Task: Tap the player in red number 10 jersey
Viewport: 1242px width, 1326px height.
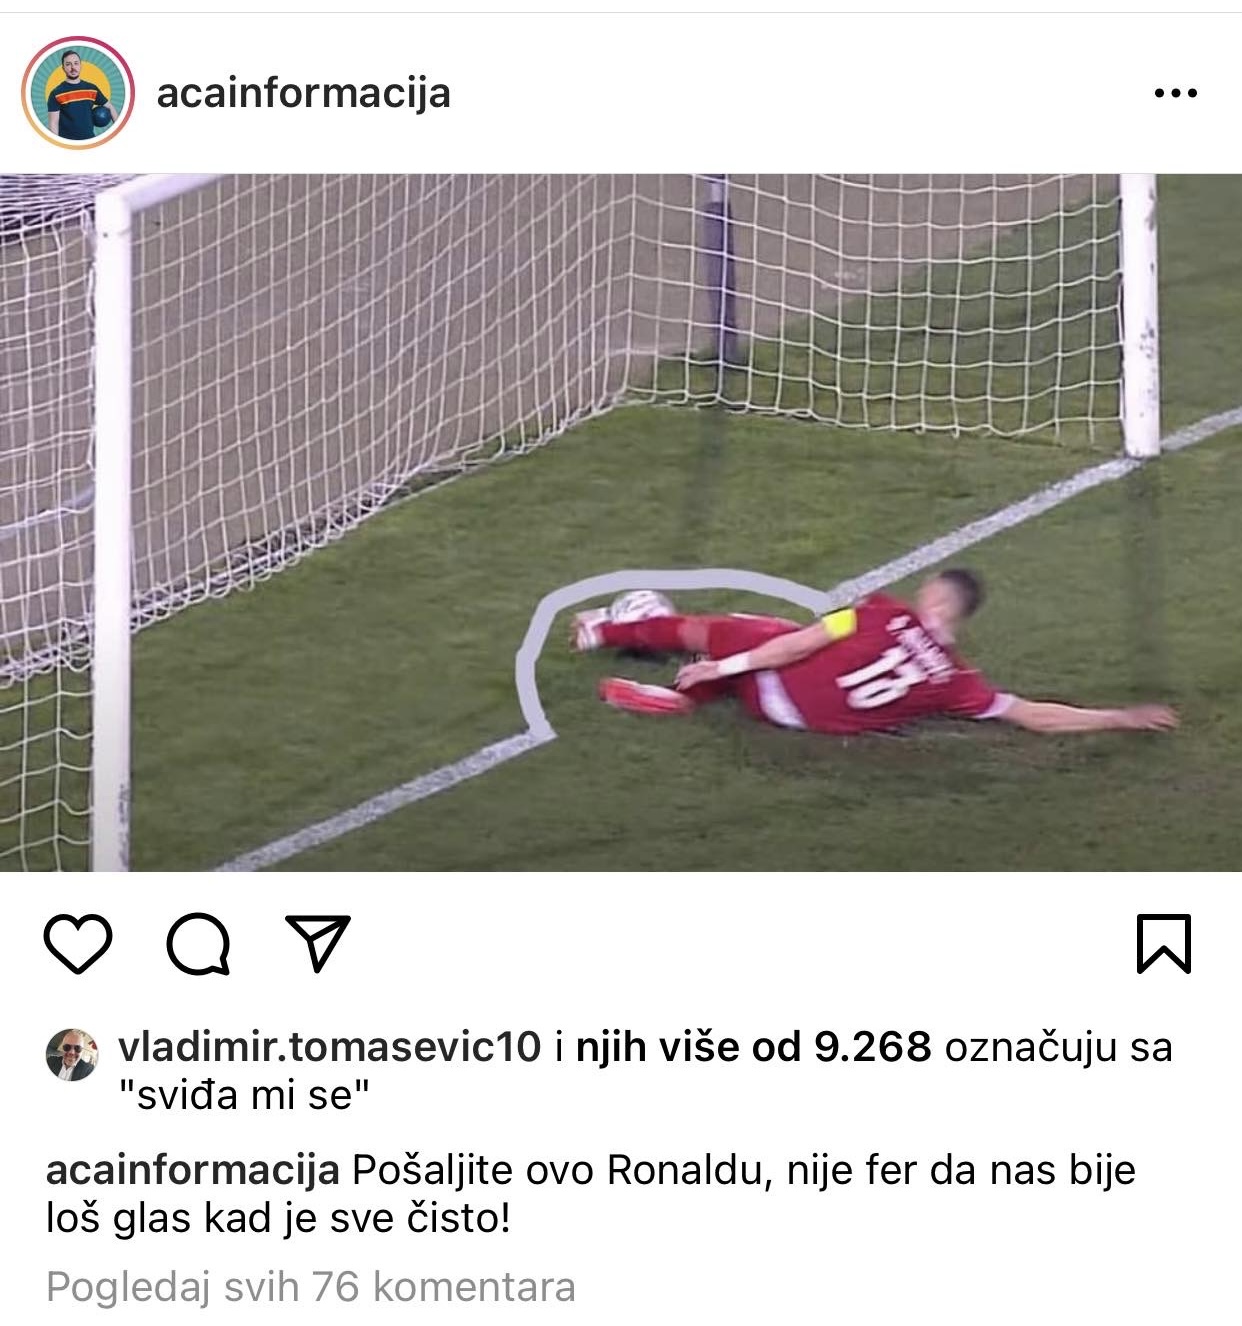Action: click(x=870, y=660)
